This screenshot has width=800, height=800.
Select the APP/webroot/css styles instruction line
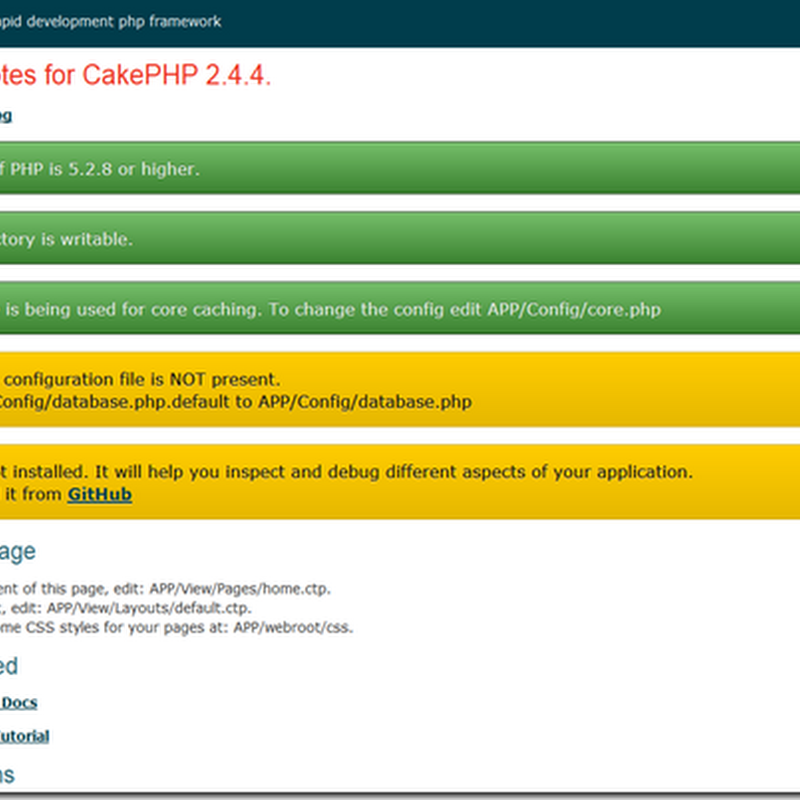[x=177, y=627]
